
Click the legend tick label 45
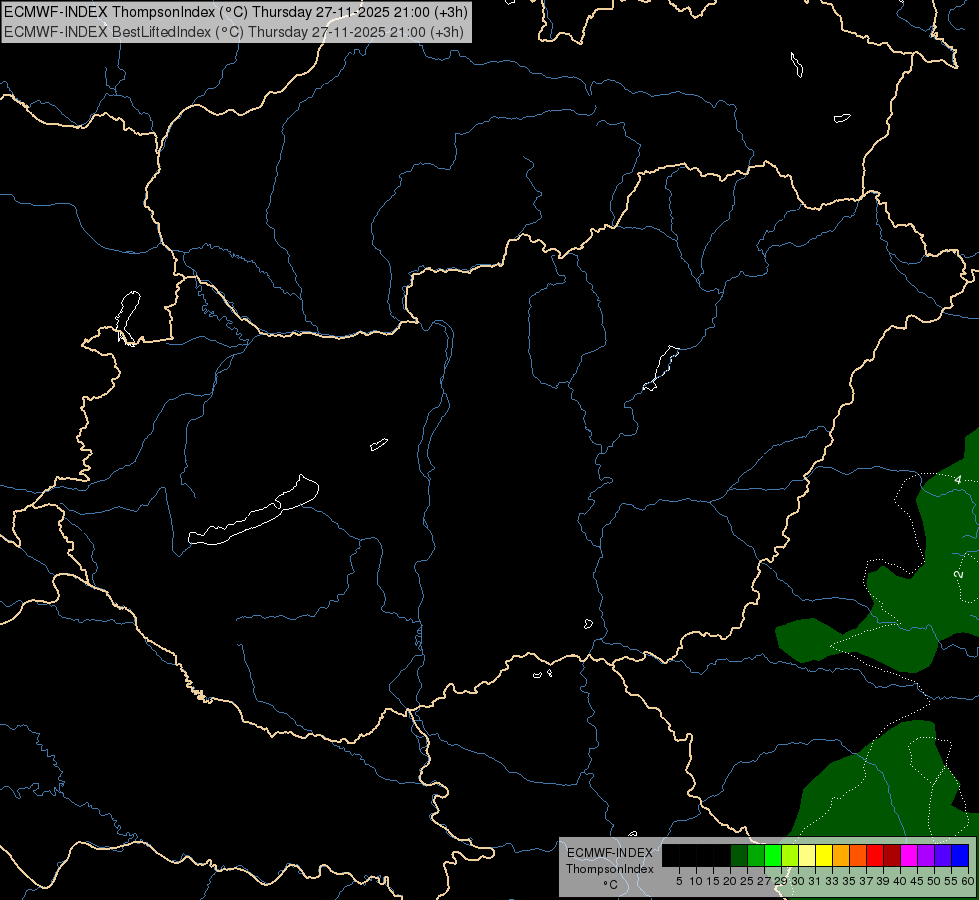coord(917,881)
